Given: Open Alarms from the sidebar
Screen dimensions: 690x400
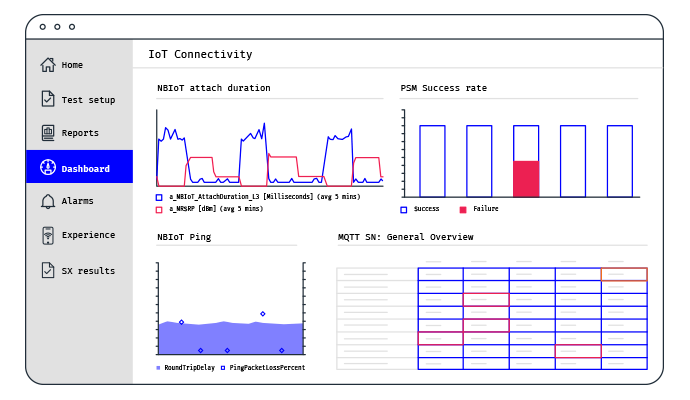Looking at the screenshot, I should [x=79, y=201].
